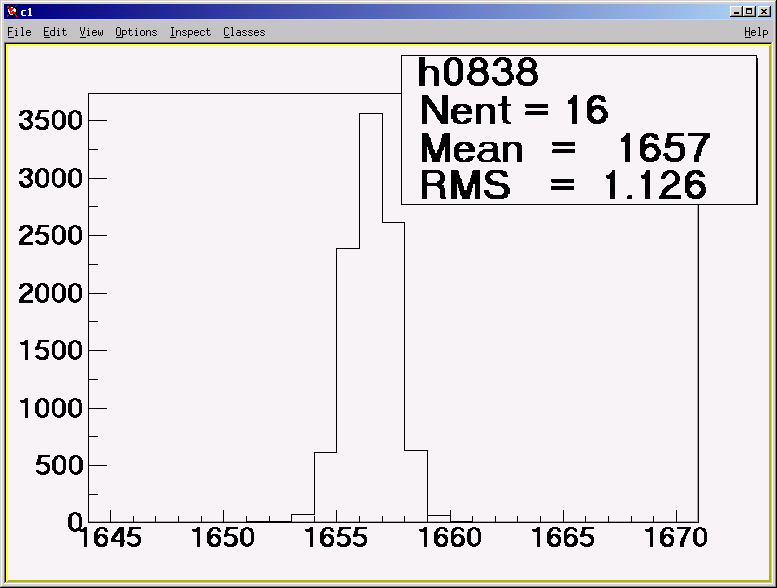Click the y-axis label 3500

click(x=51, y=120)
